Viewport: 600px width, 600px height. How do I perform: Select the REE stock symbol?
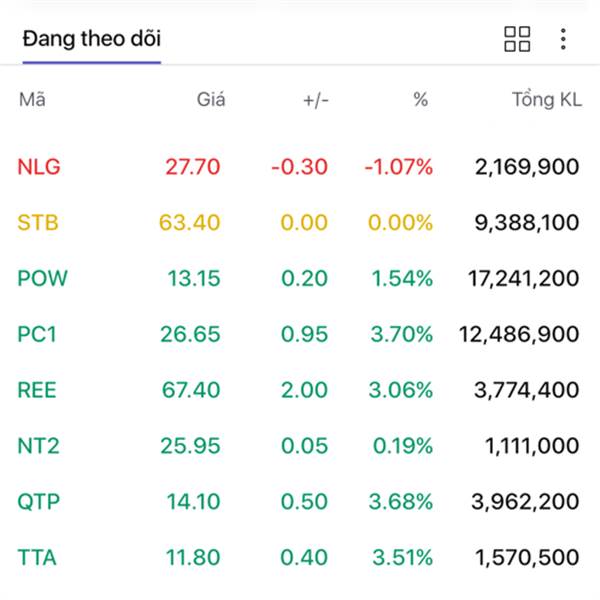38,389
